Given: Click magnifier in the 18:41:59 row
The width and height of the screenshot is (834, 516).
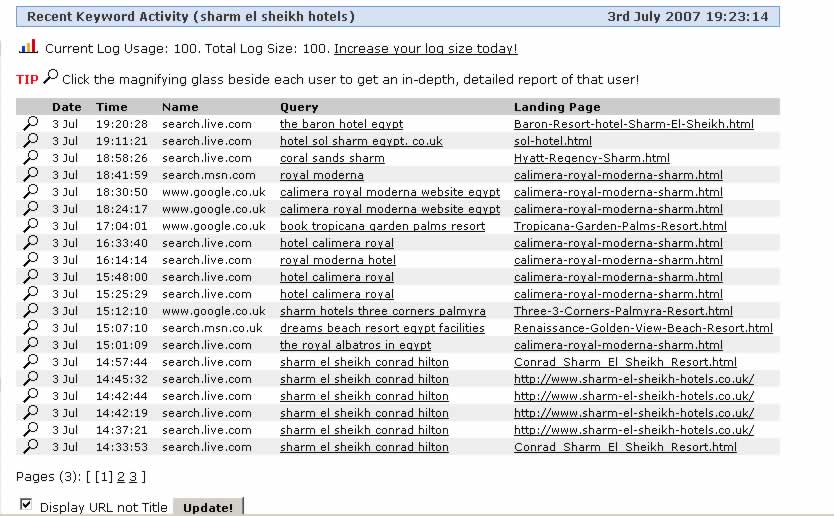Looking at the screenshot, I should coord(31,174).
